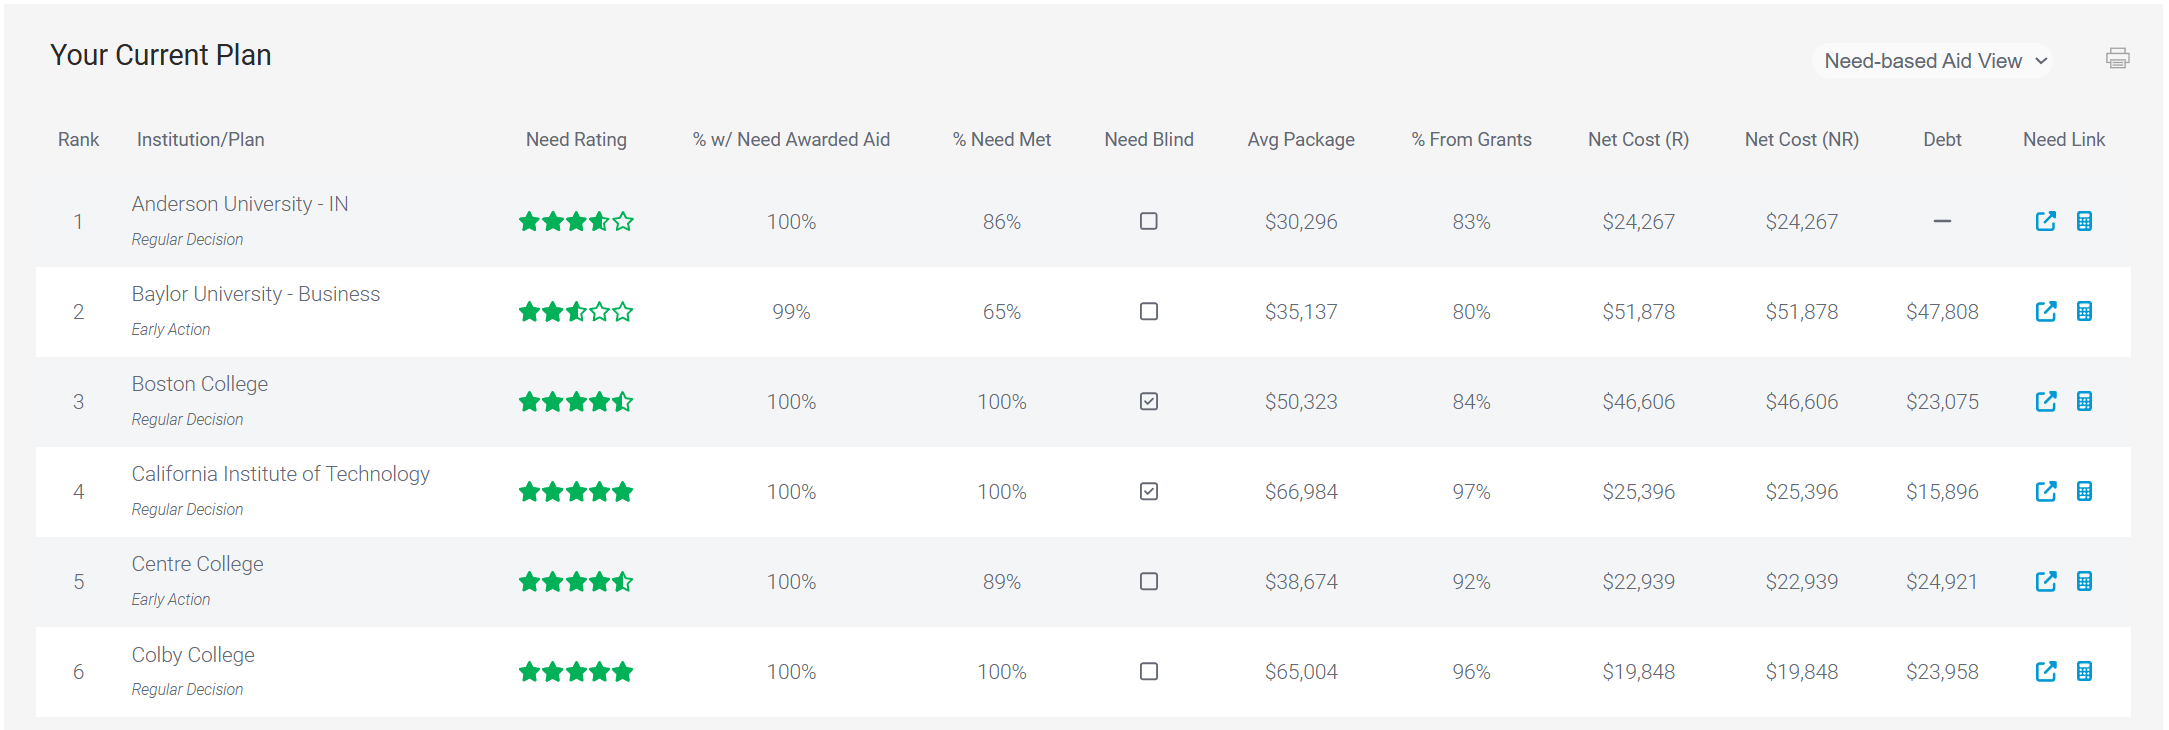This screenshot has height=730, width=2169.
Task: Open Boston College institution link
Action: pyautogui.click(x=200, y=384)
